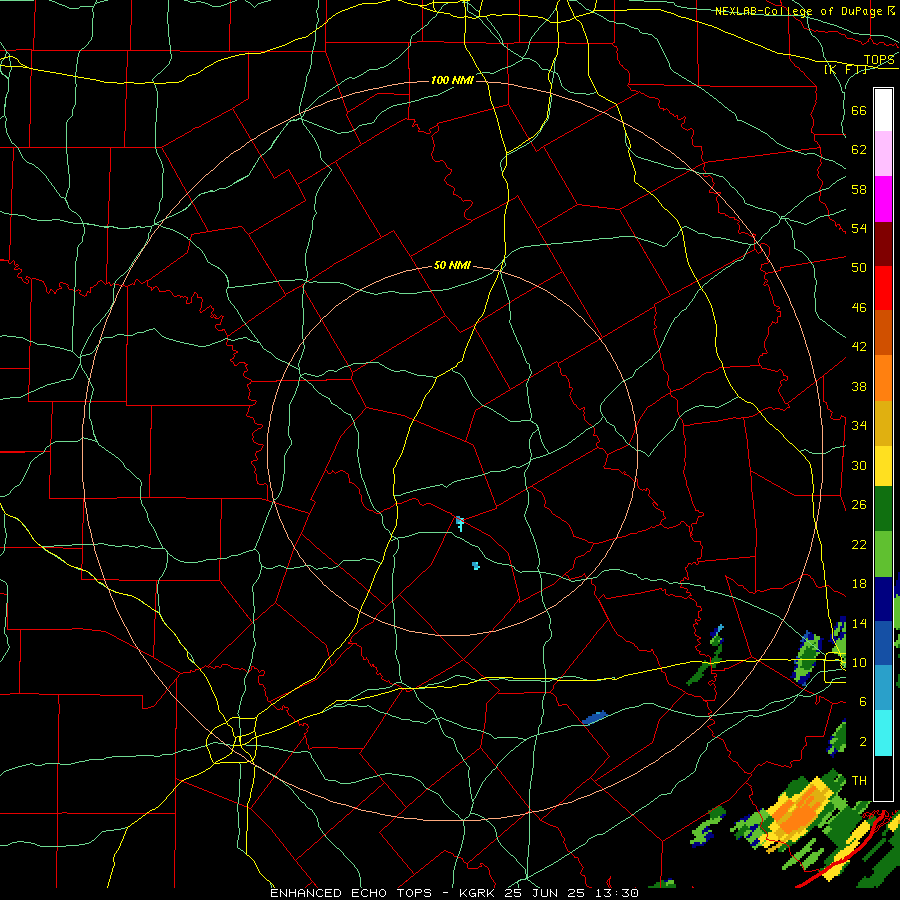Click the black TH swatch in the legend

click(x=883, y=778)
